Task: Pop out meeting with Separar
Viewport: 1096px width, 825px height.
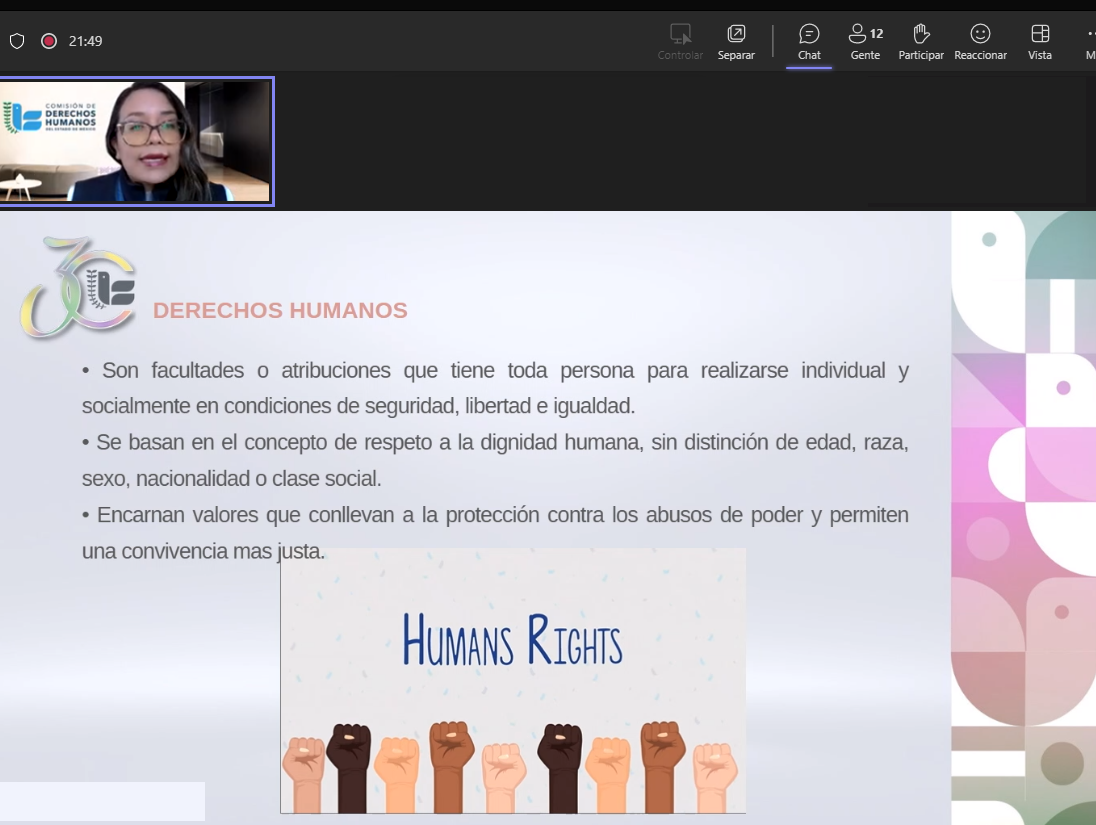Action: click(x=736, y=42)
